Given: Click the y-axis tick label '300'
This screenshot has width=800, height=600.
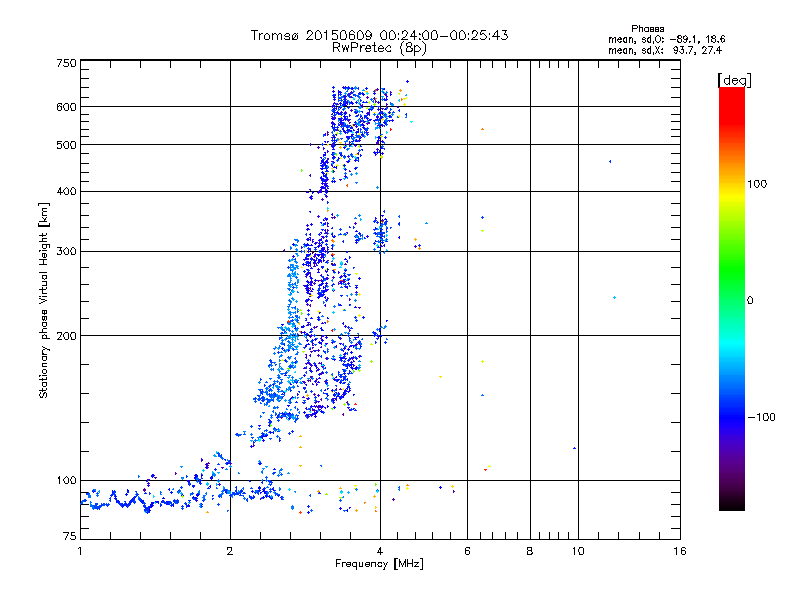Looking at the screenshot, I should click(66, 252).
